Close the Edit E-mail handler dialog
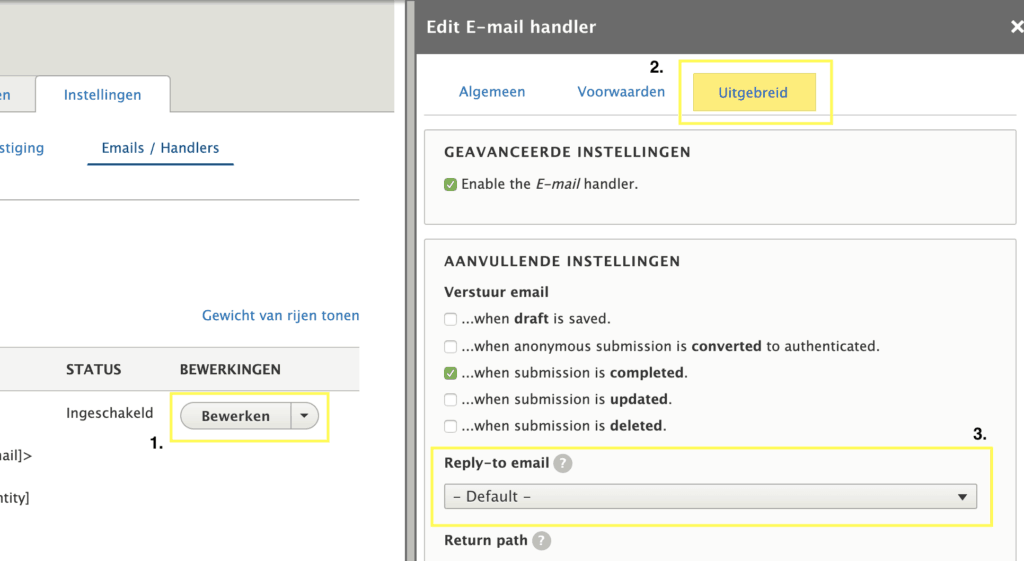1024x561 pixels. [1016, 27]
